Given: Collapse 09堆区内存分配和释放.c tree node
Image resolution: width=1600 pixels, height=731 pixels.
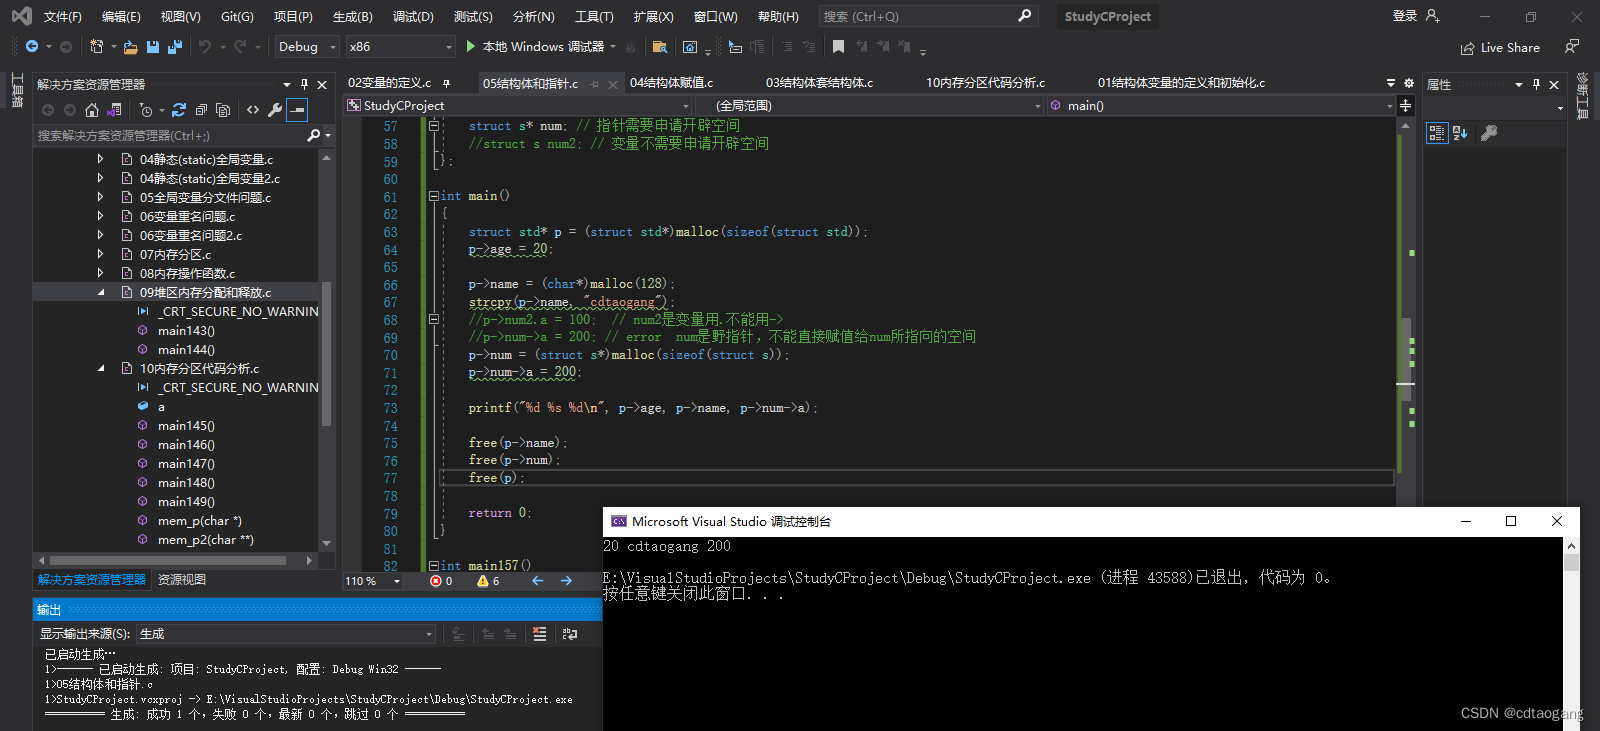Looking at the screenshot, I should click(101, 293).
